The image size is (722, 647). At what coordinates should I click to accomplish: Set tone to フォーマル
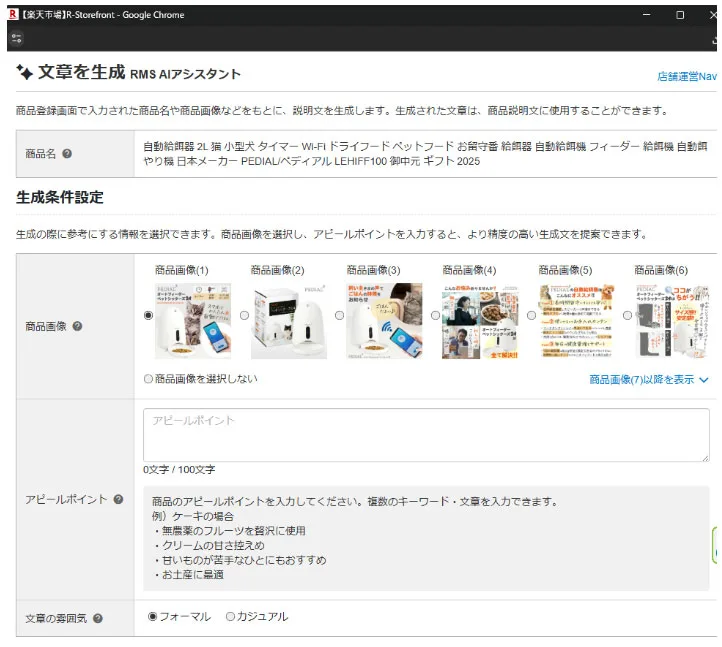(x=153, y=617)
